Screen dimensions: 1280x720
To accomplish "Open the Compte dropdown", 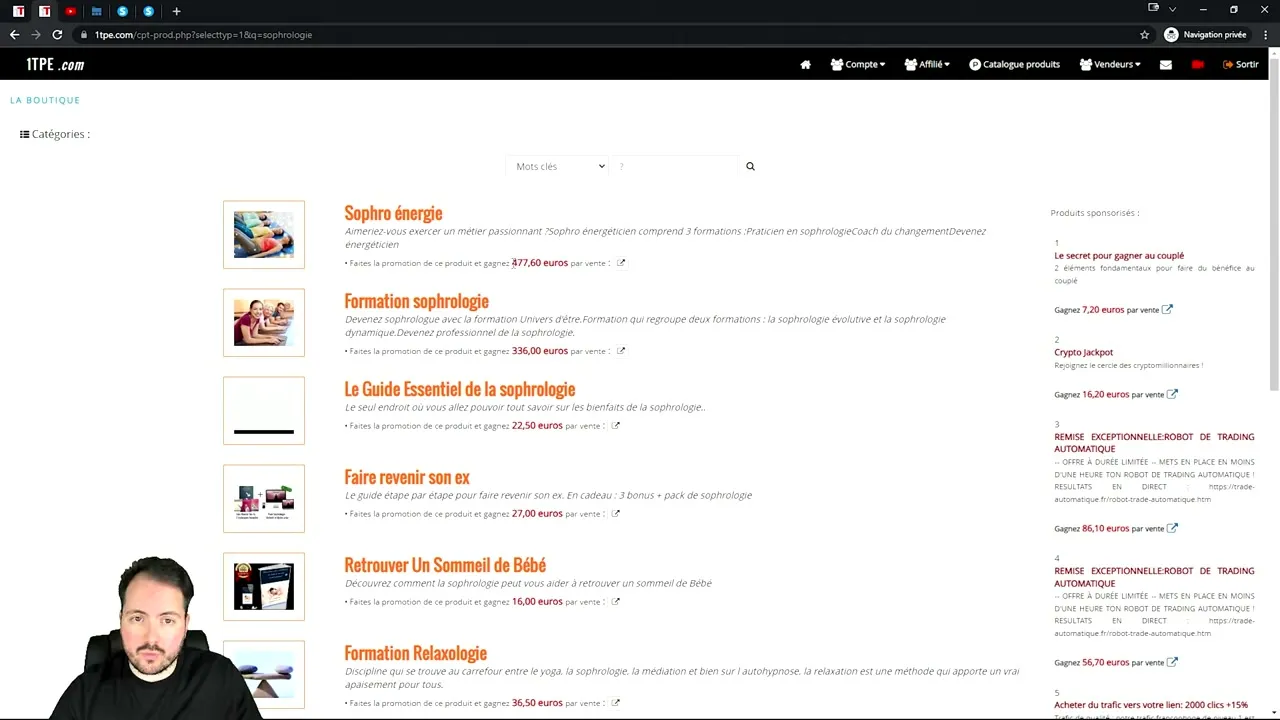I will point(857,64).
